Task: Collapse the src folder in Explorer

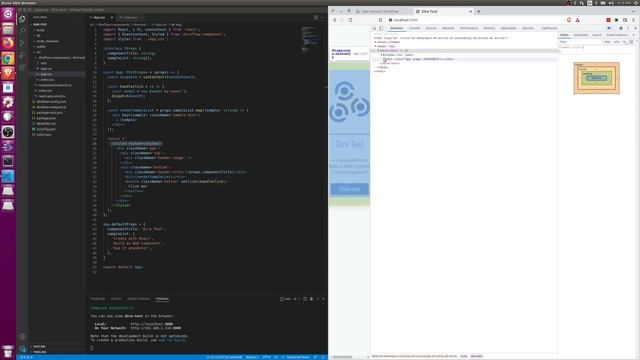Action: (38, 52)
